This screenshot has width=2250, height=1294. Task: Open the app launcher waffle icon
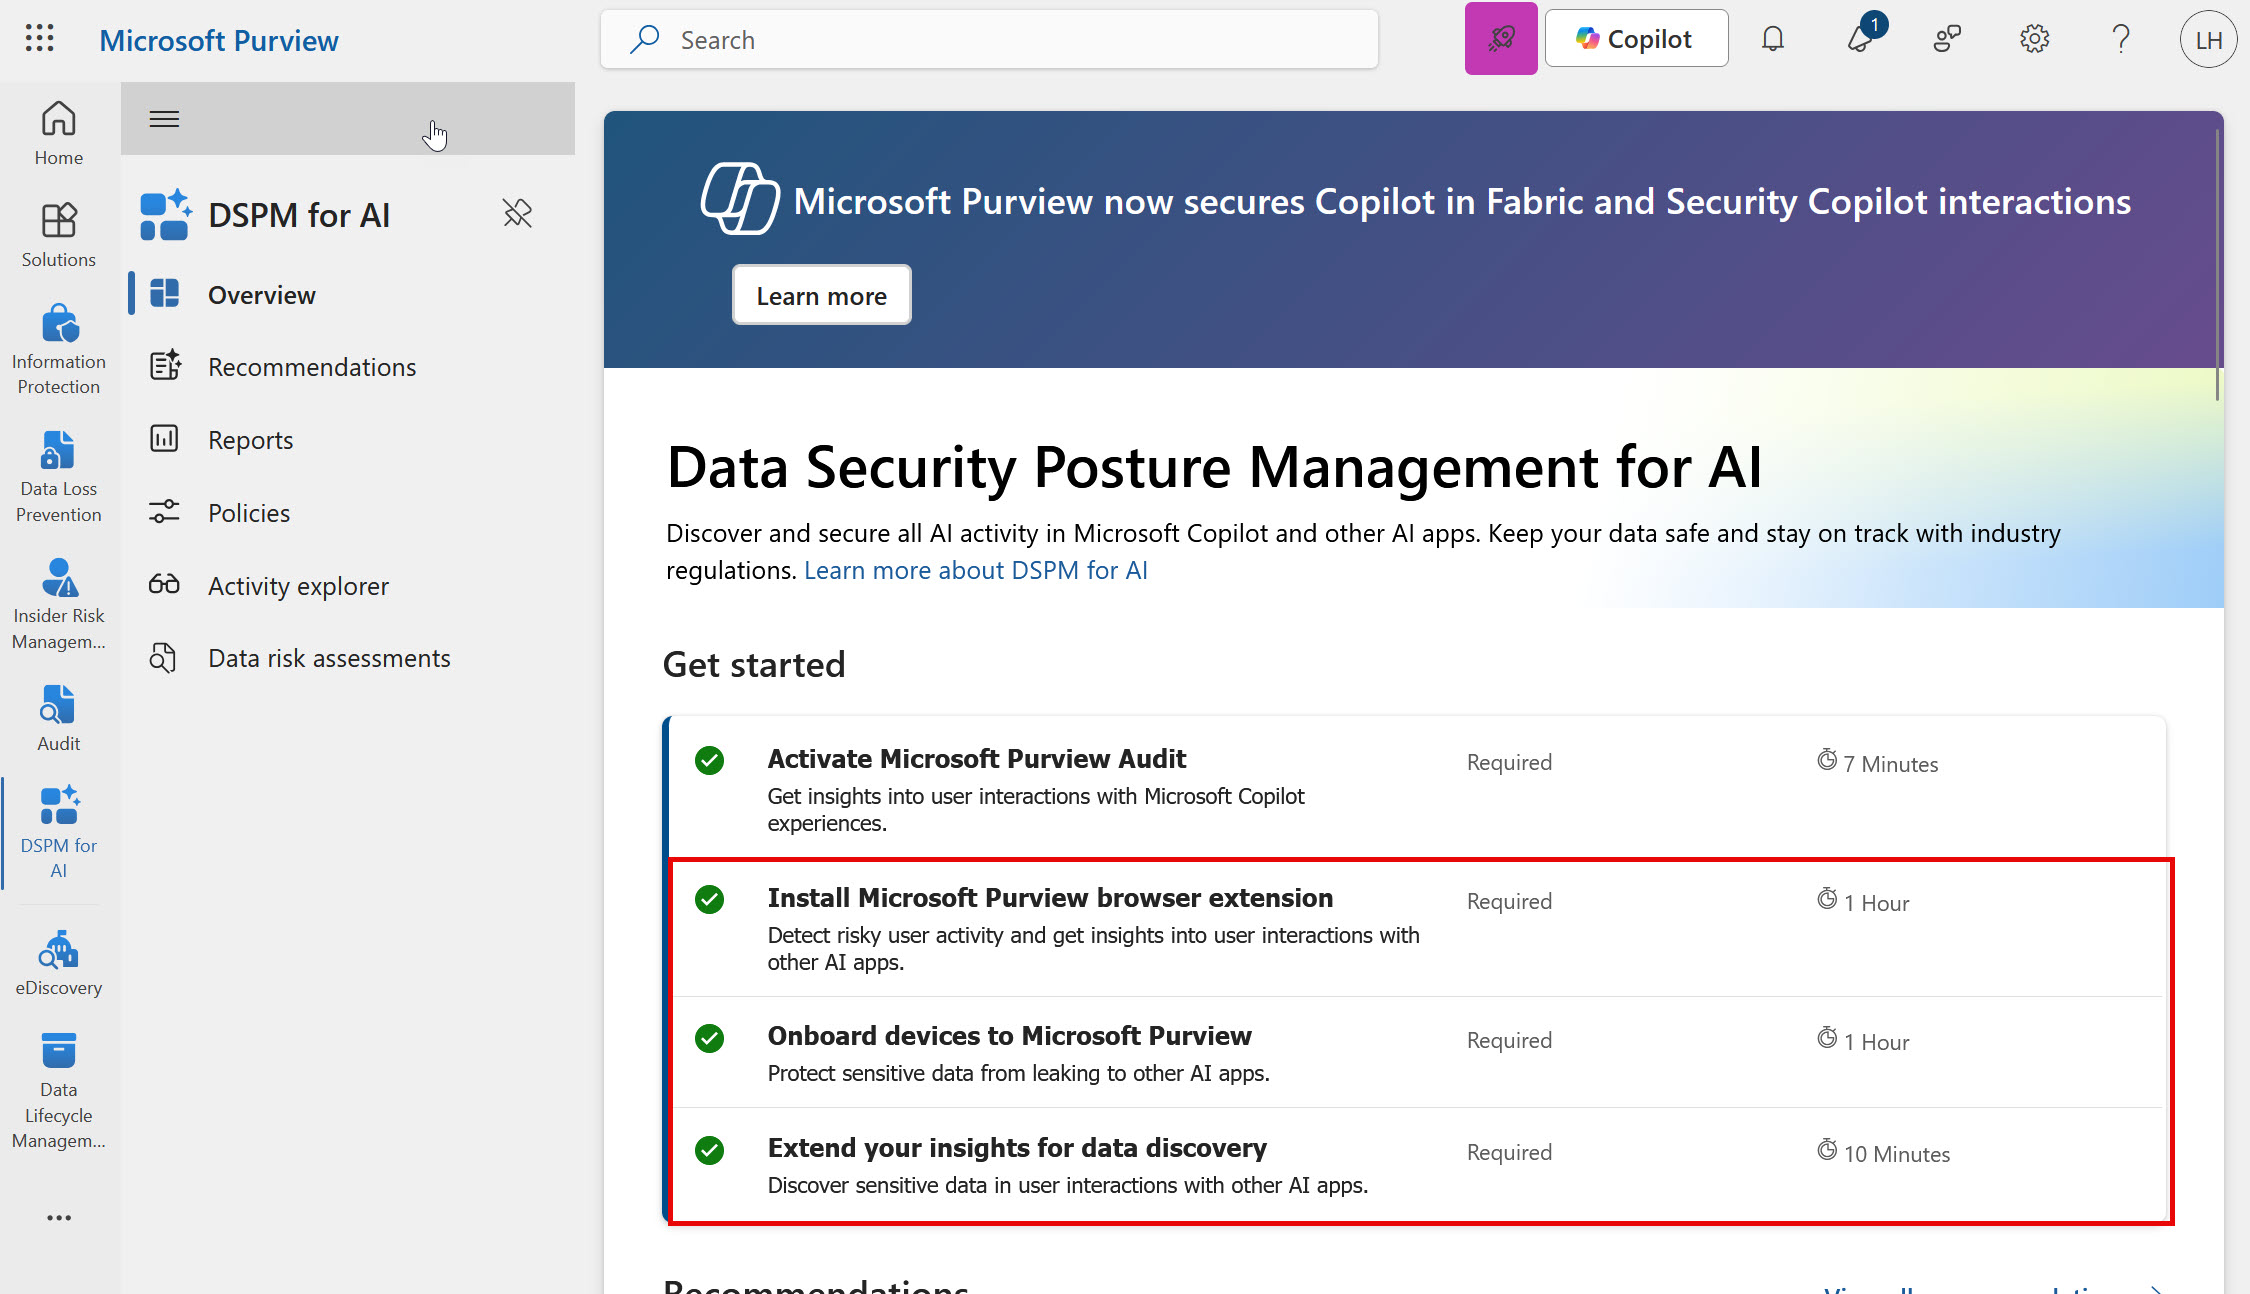[x=39, y=39]
